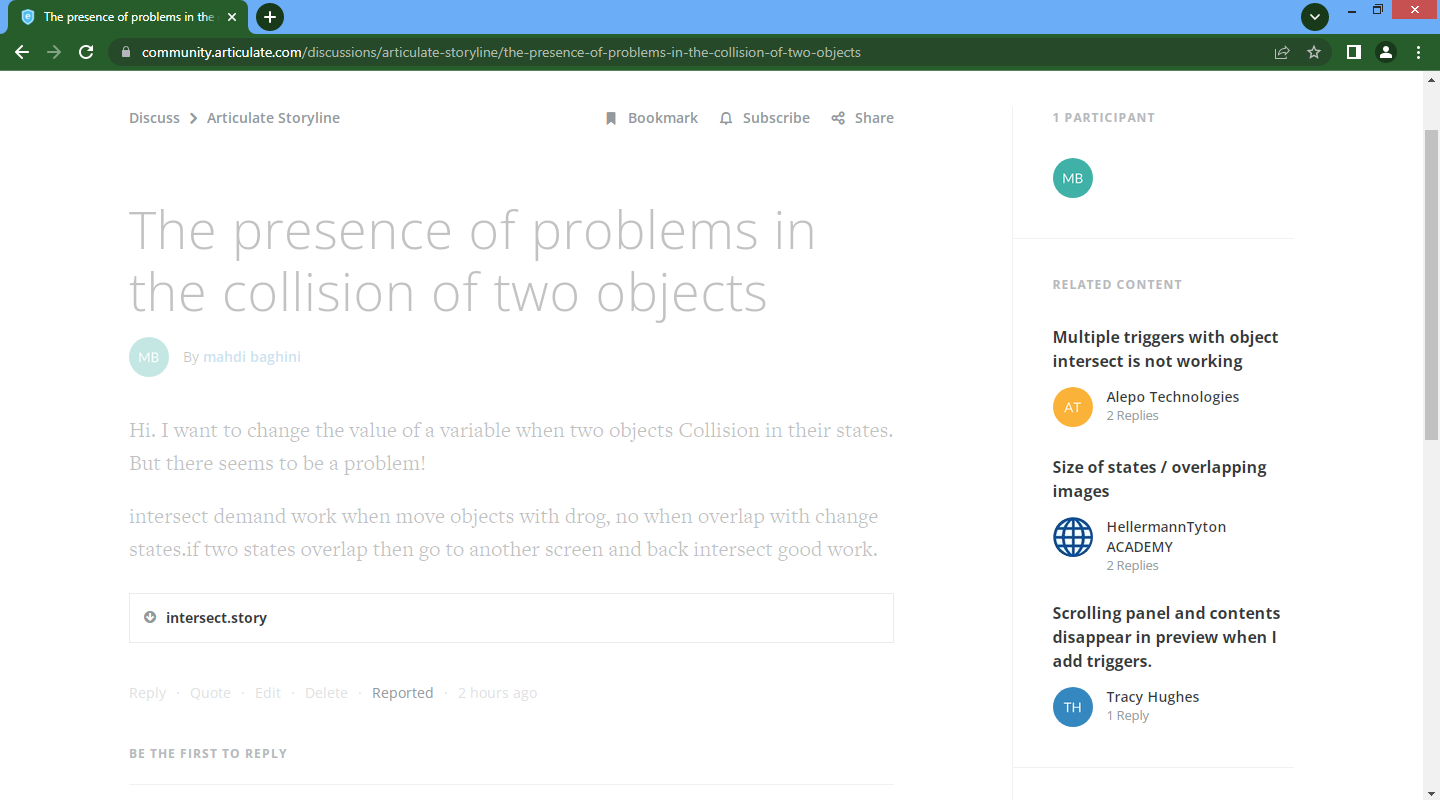Open a new browser tab
This screenshot has height=800, width=1440.
pos(270,17)
